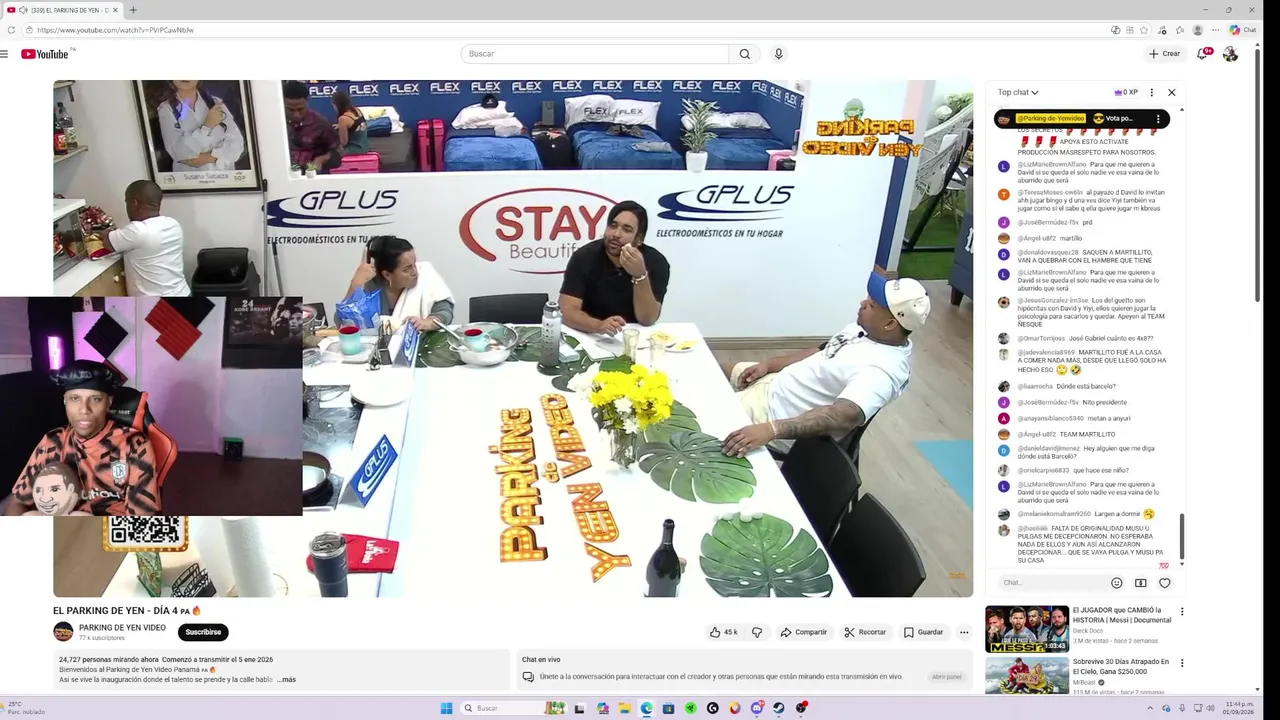Go to the YouTube home logo

pyautogui.click(x=45, y=54)
